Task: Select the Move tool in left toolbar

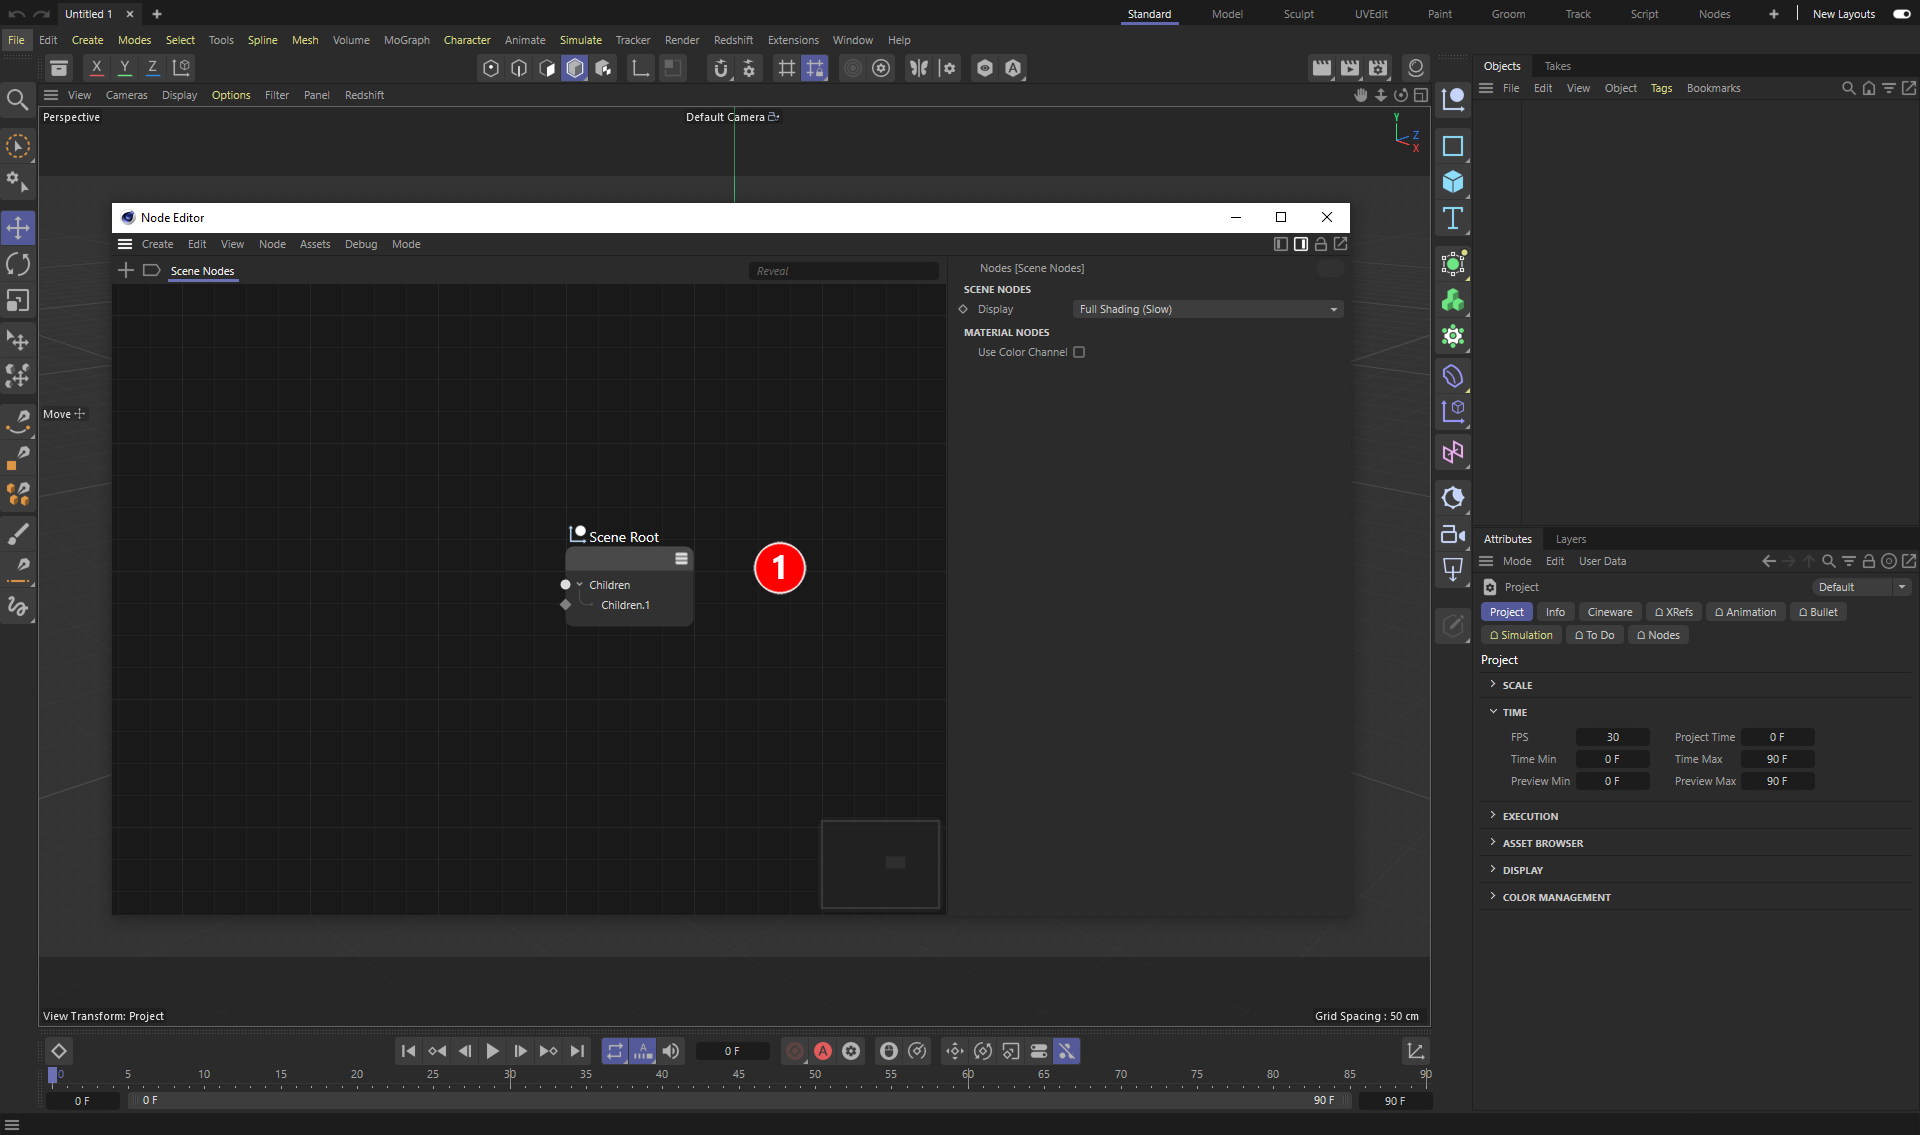Action: click(18, 228)
